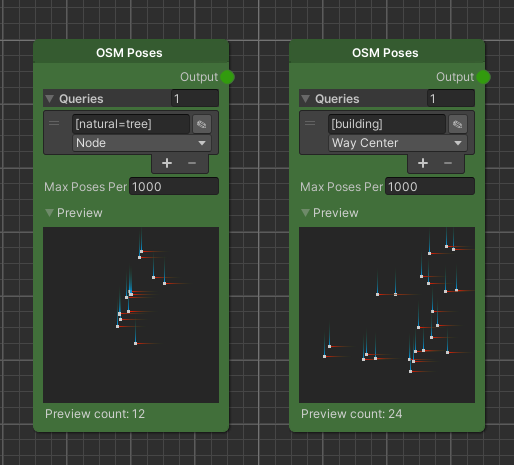Image resolution: width=514 pixels, height=465 pixels.
Task: Click edit icon next to [natural=tree] query
Action: 202,124
